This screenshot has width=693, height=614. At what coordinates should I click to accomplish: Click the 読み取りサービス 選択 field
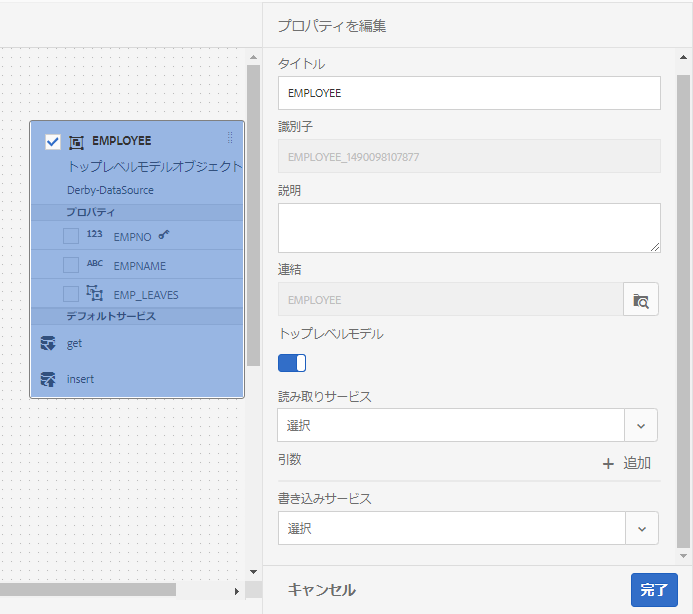[x=451, y=425]
